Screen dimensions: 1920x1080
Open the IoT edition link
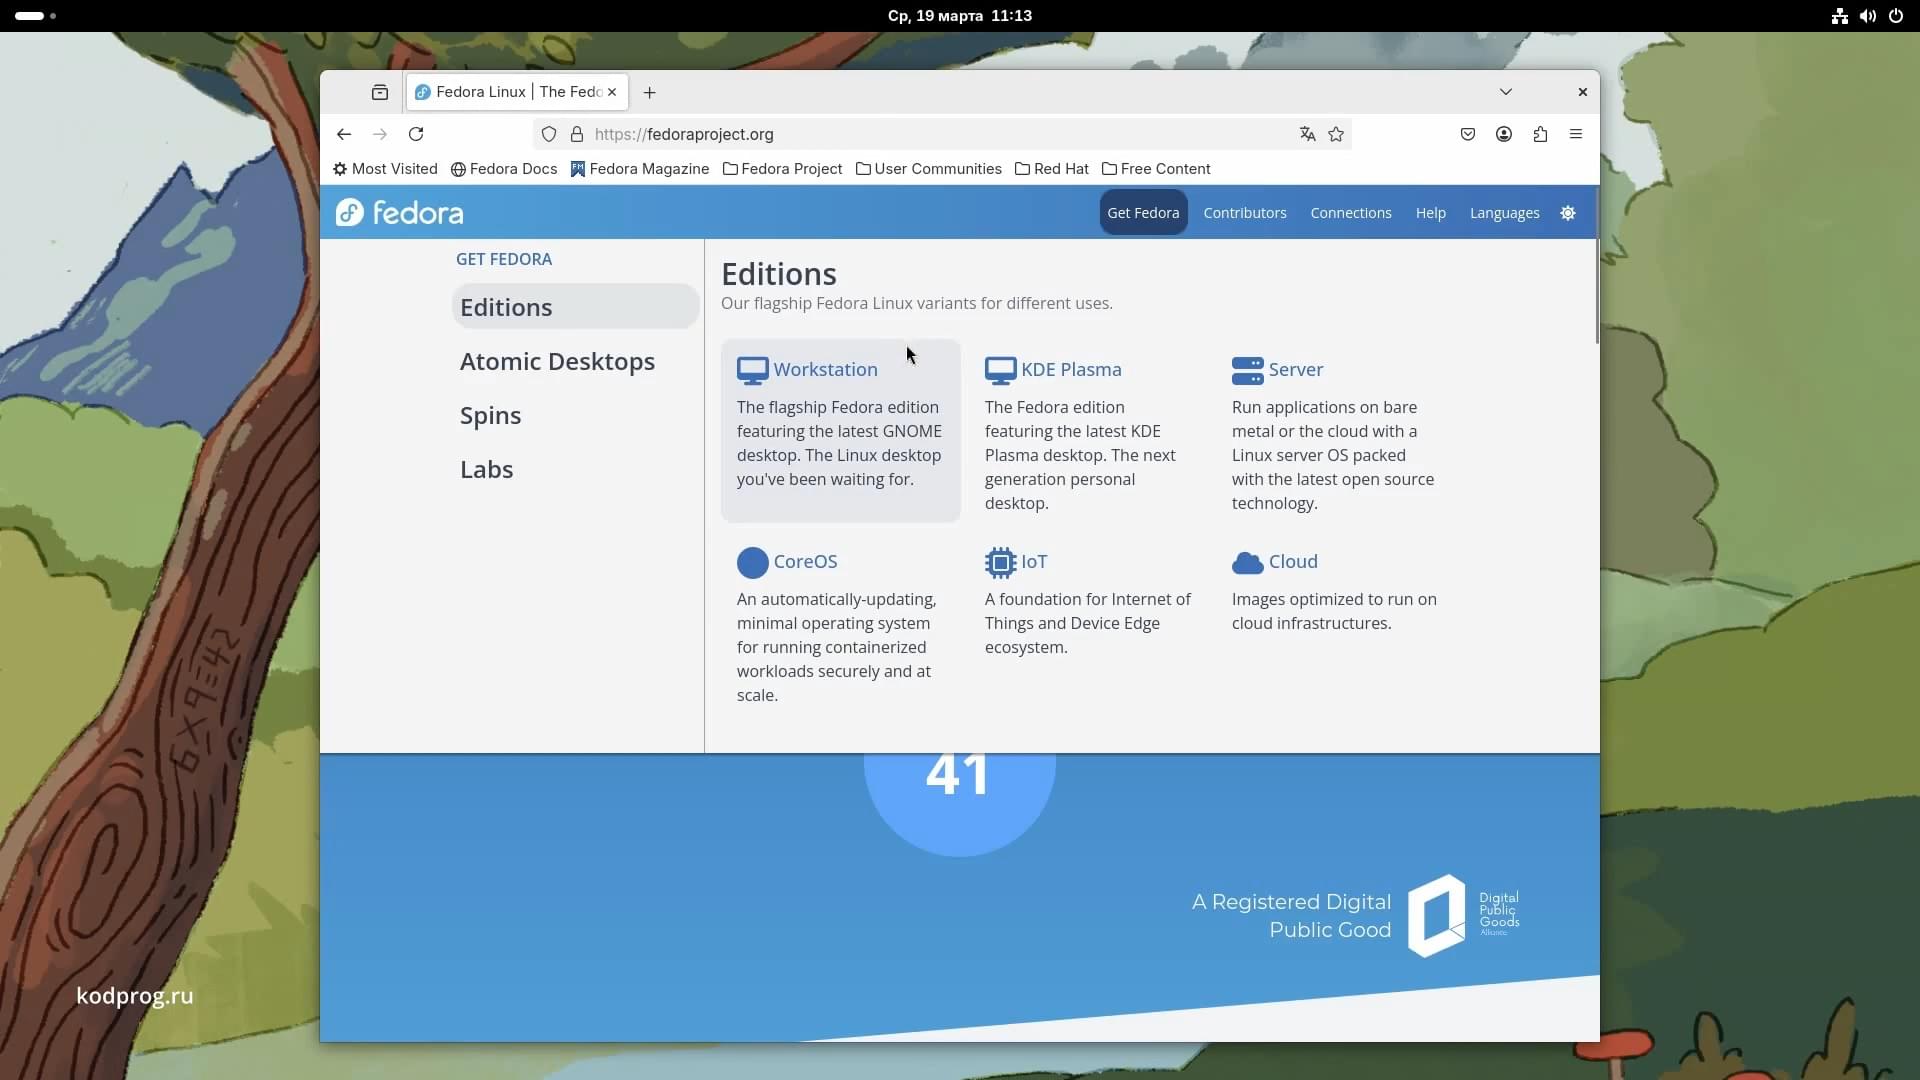coord(1034,561)
